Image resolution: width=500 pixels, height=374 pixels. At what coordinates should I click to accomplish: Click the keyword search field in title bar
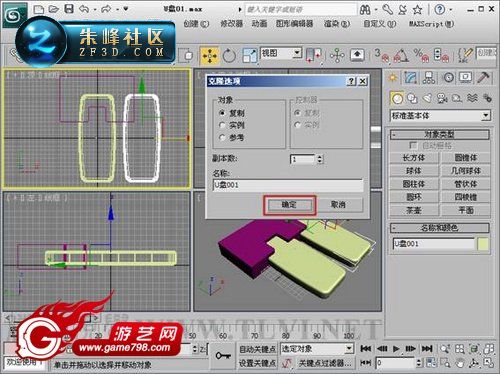coord(301,9)
